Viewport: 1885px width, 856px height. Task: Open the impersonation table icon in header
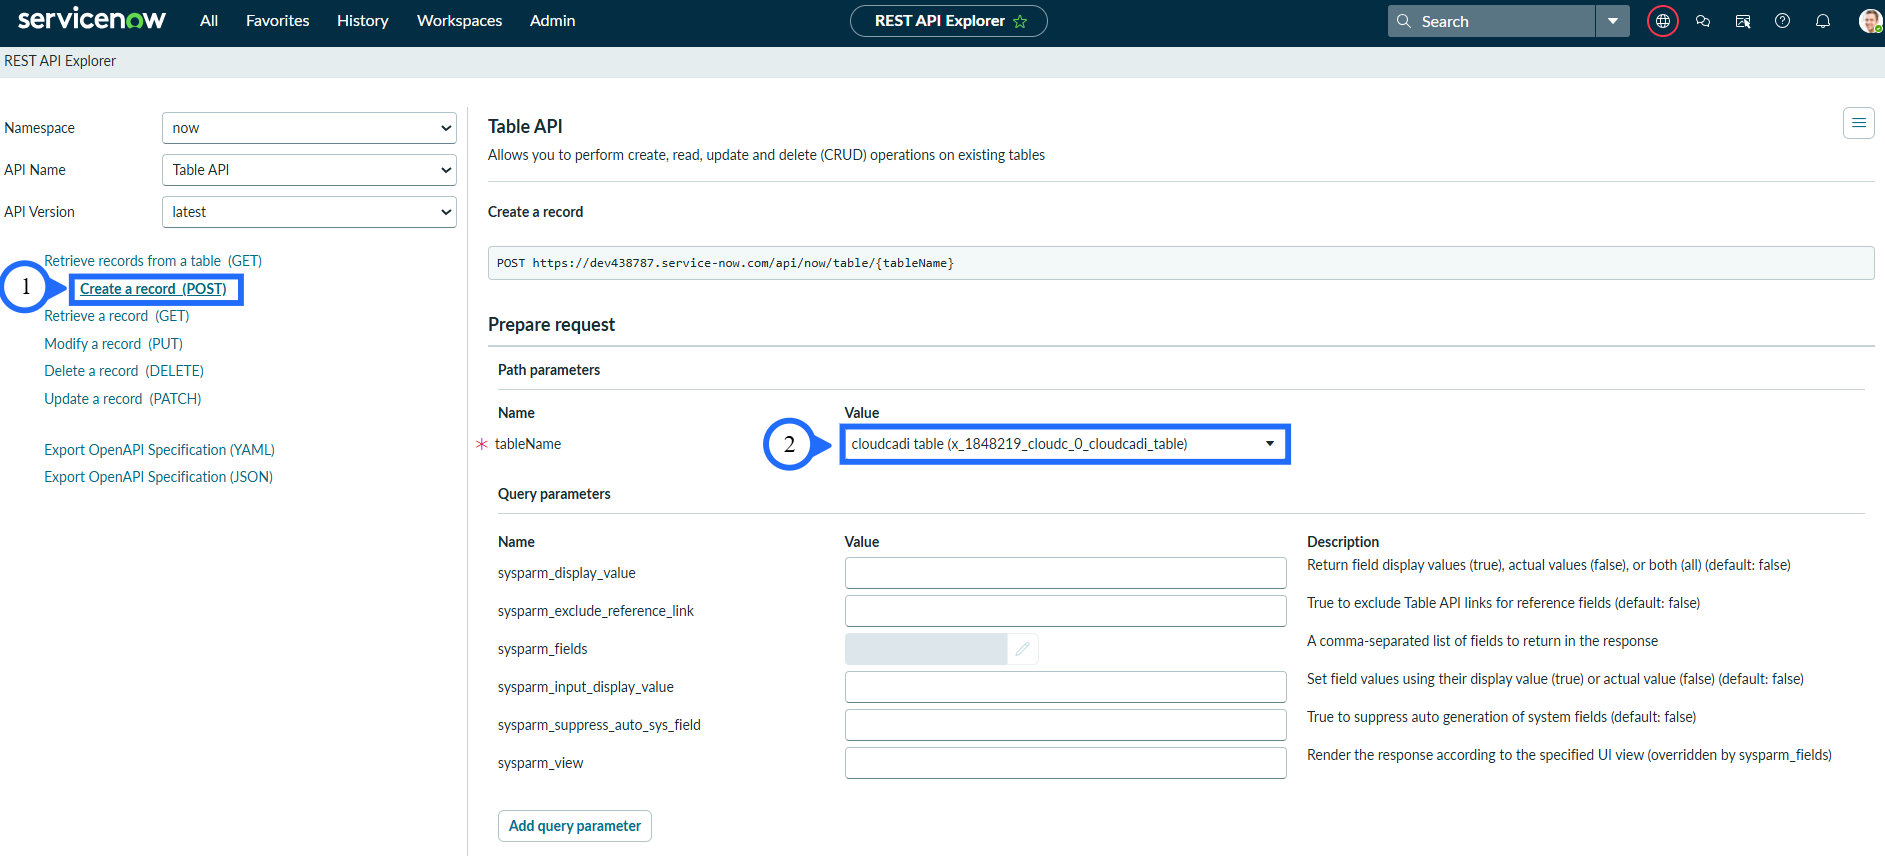click(1743, 21)
